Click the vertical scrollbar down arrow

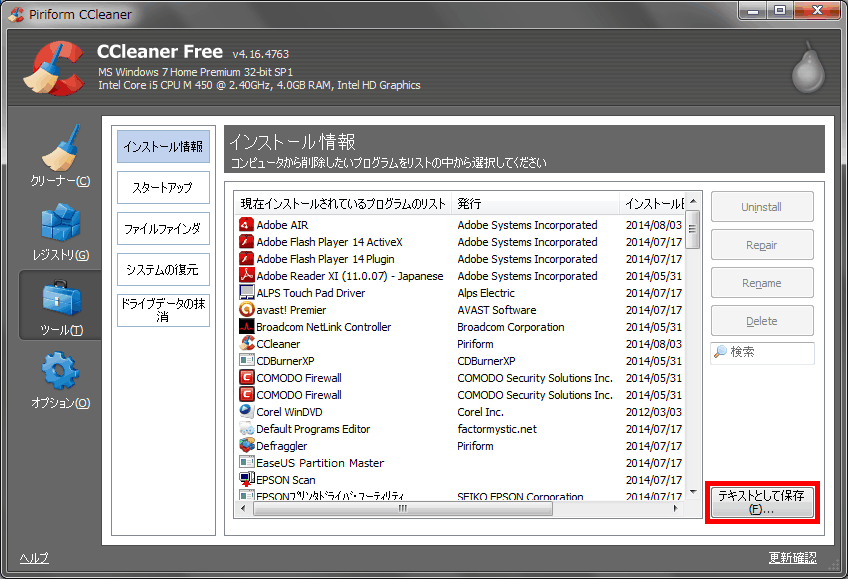693,492
